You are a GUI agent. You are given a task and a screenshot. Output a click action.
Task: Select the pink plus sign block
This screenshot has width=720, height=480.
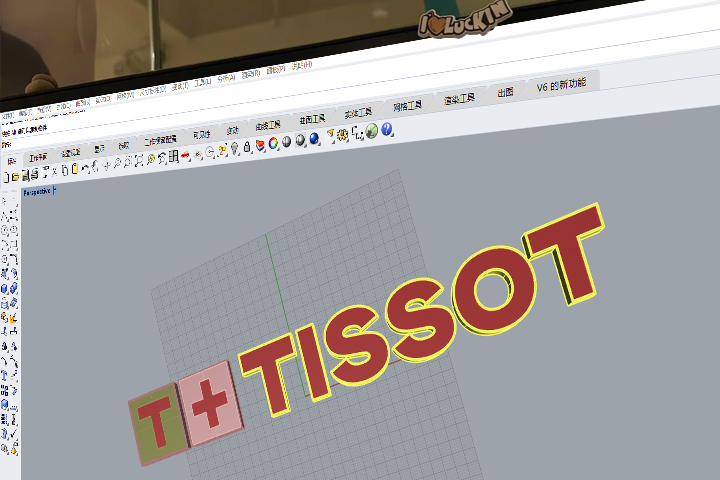[x=209, y=402]
